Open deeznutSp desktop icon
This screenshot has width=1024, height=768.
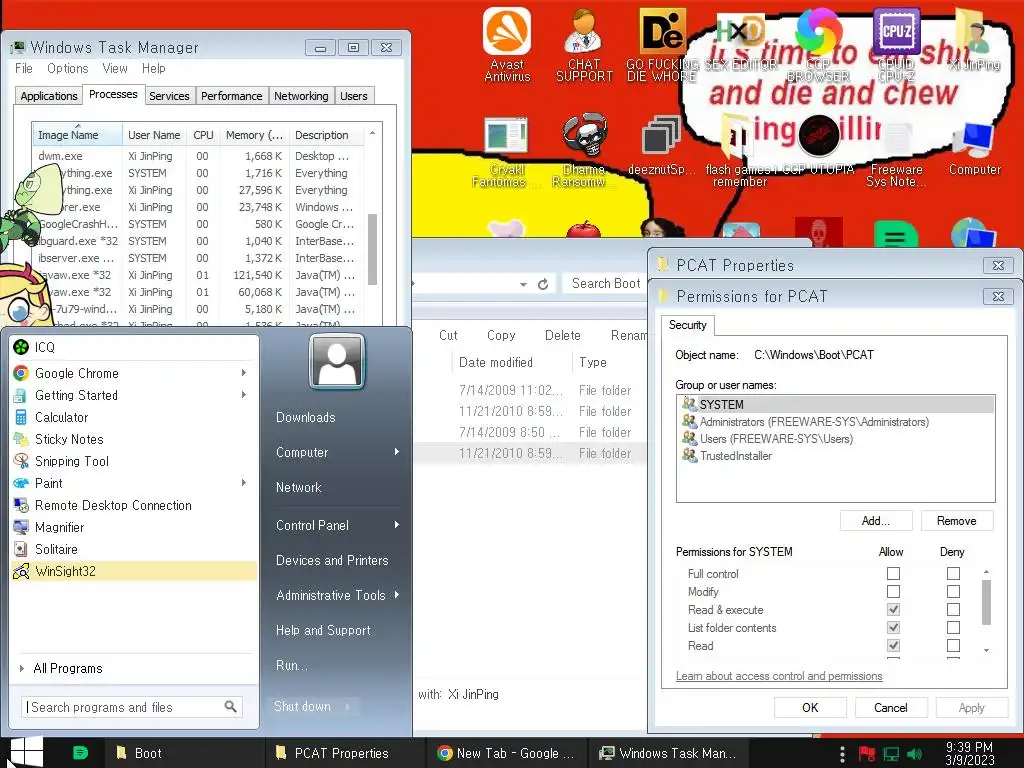click(x=661, y=147)
